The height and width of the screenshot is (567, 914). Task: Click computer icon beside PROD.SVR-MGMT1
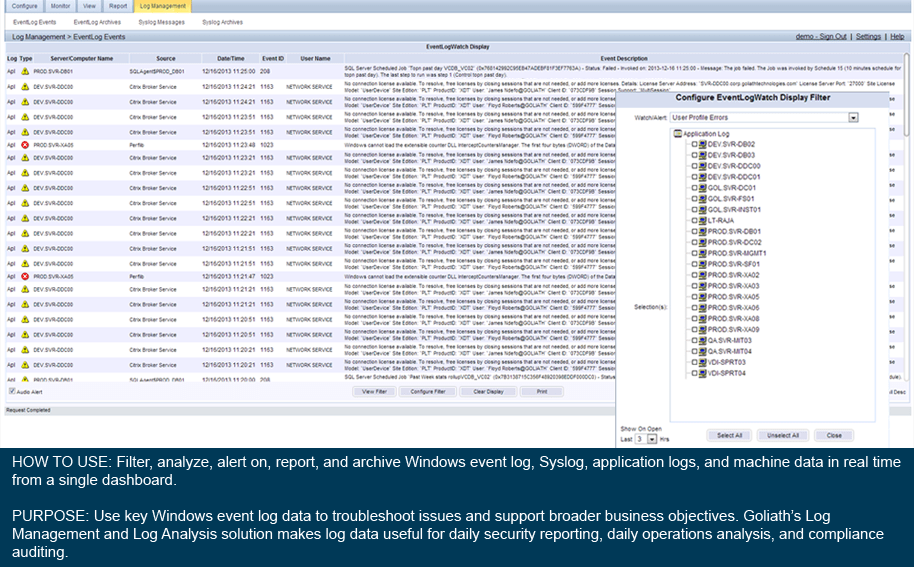(702, 253)
